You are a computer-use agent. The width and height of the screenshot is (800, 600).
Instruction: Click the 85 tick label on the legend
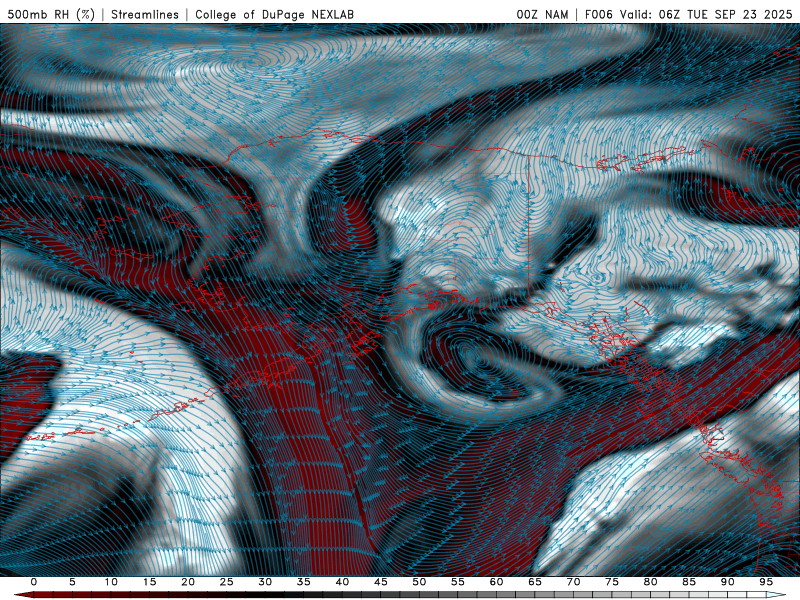click(689, 582)
